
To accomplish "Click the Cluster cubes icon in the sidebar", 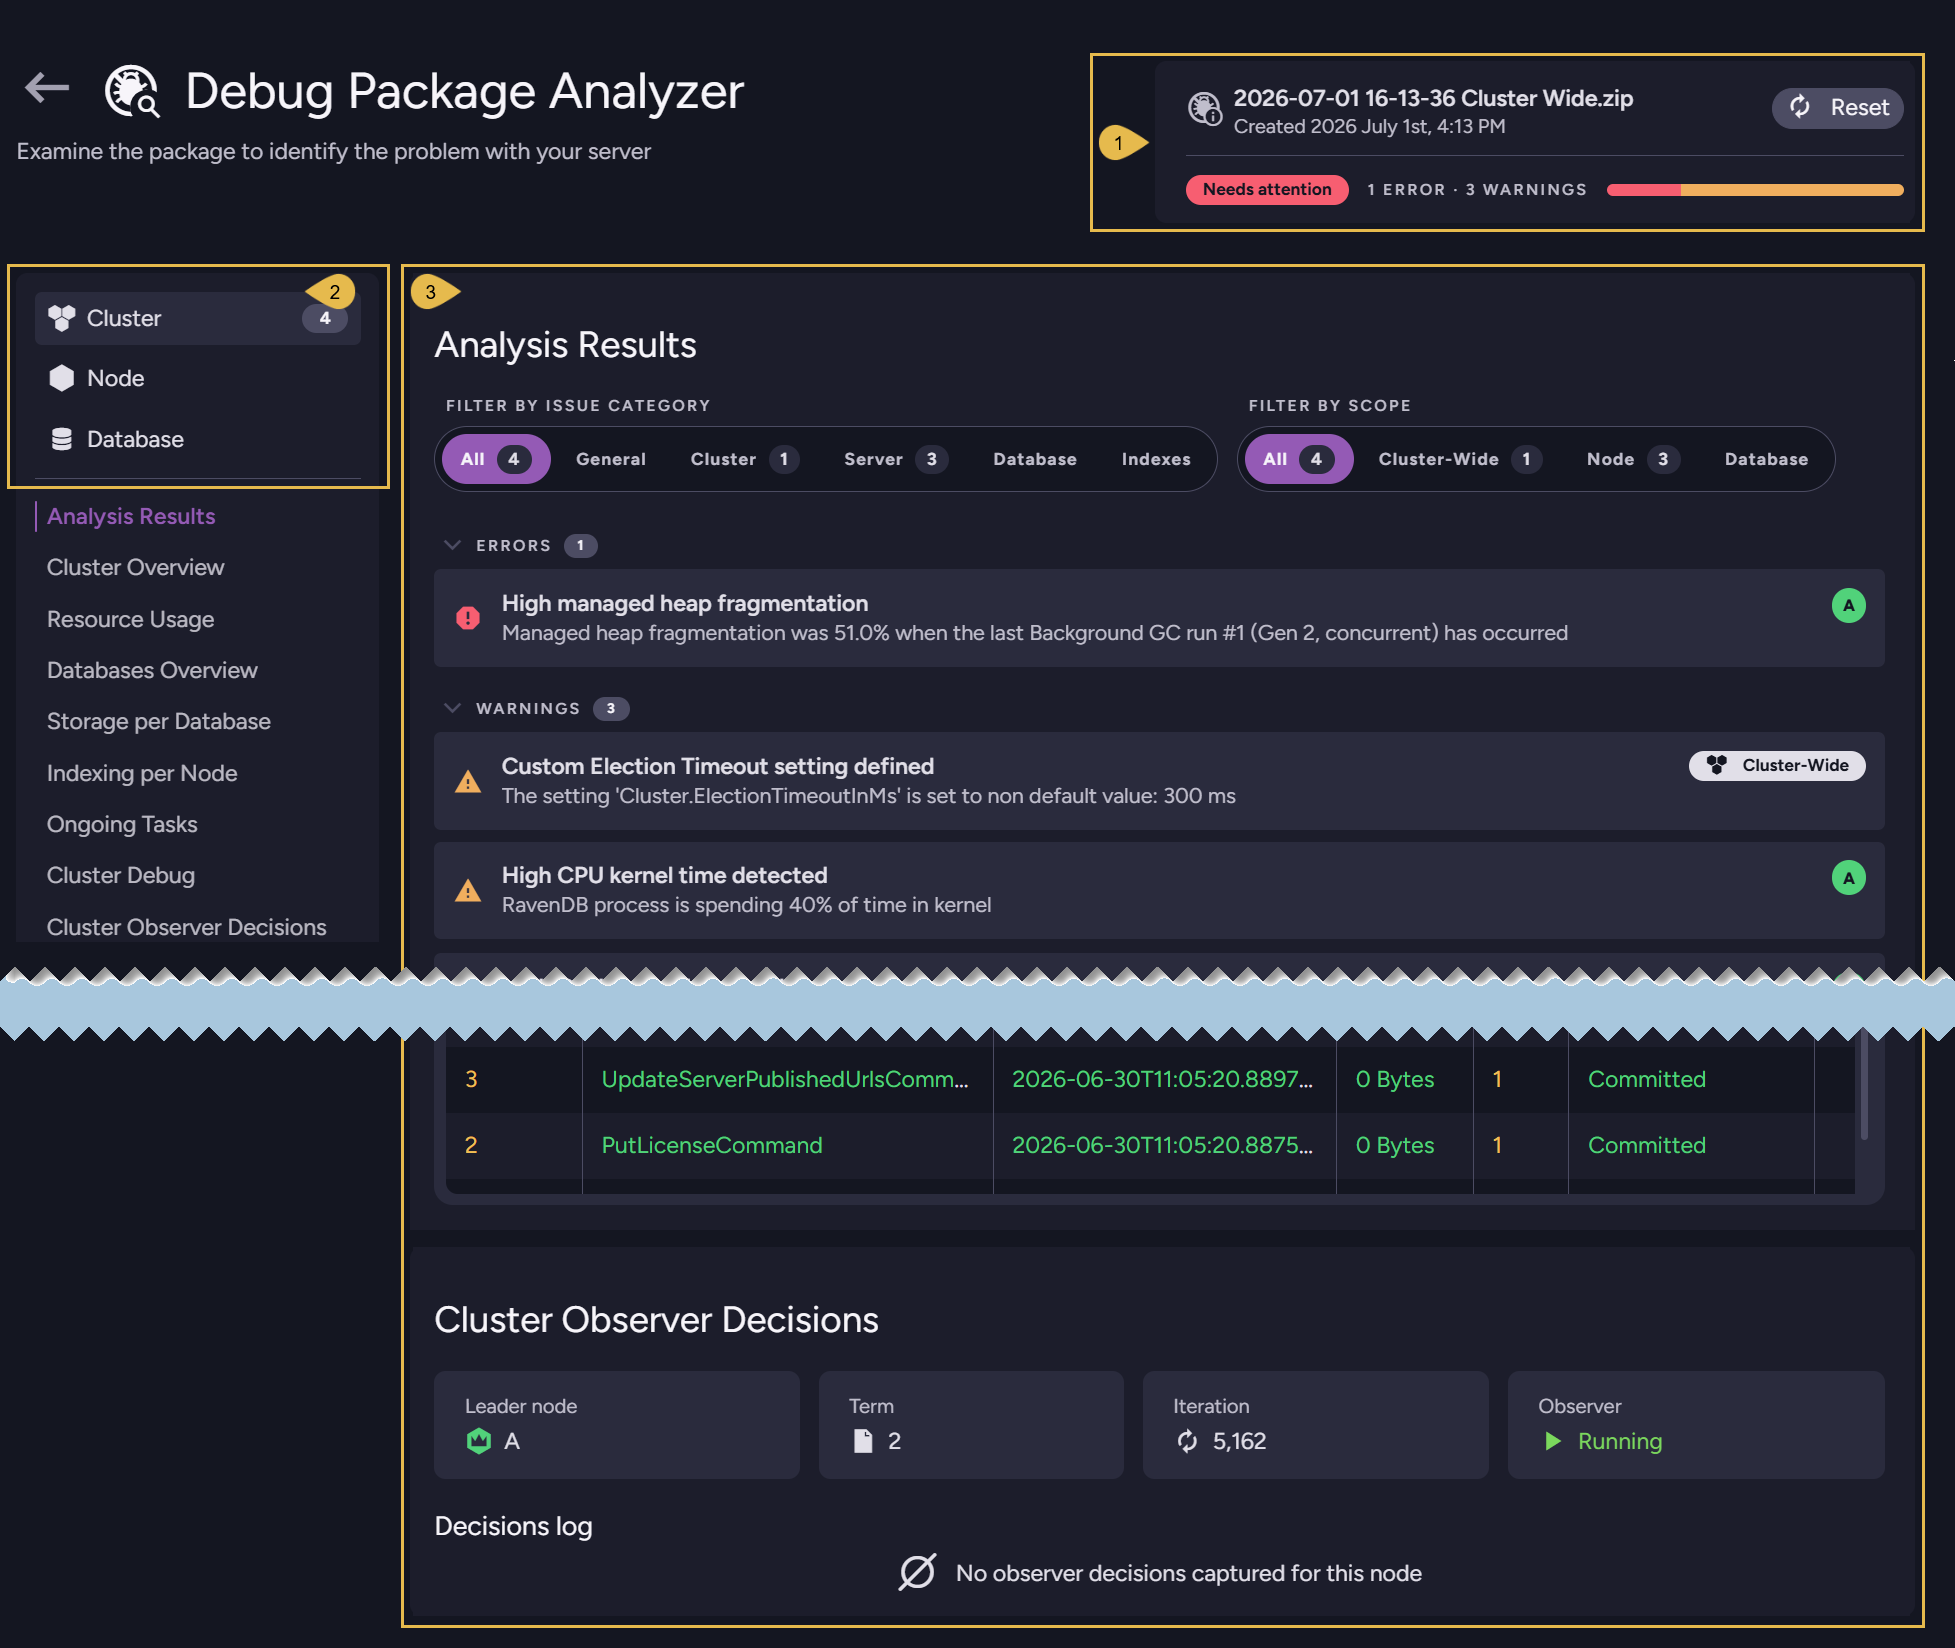I will (x=62, y=318).
